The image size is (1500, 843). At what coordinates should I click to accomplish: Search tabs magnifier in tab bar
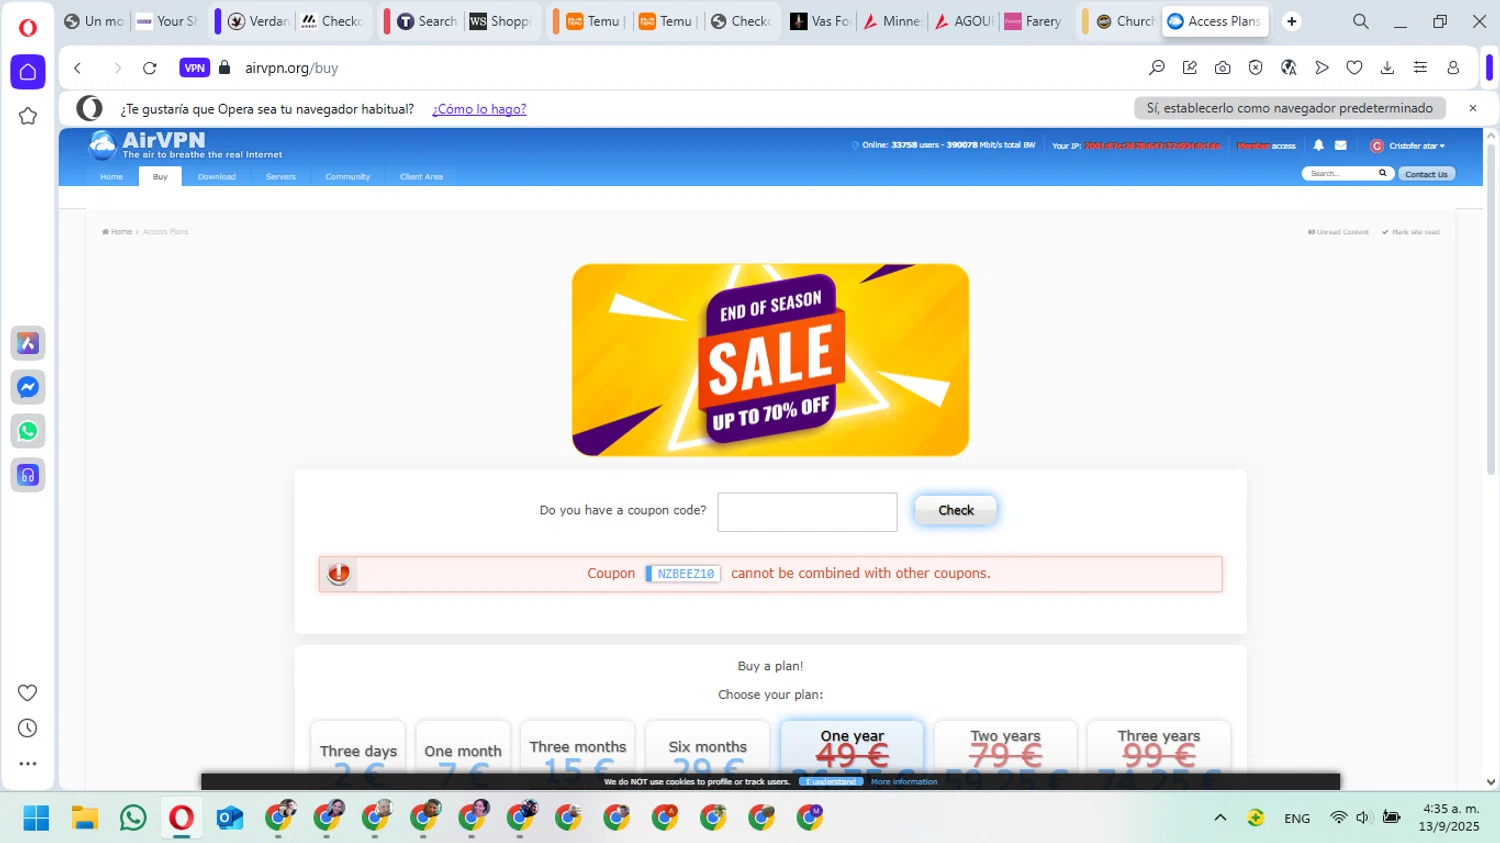(1361, 21)
